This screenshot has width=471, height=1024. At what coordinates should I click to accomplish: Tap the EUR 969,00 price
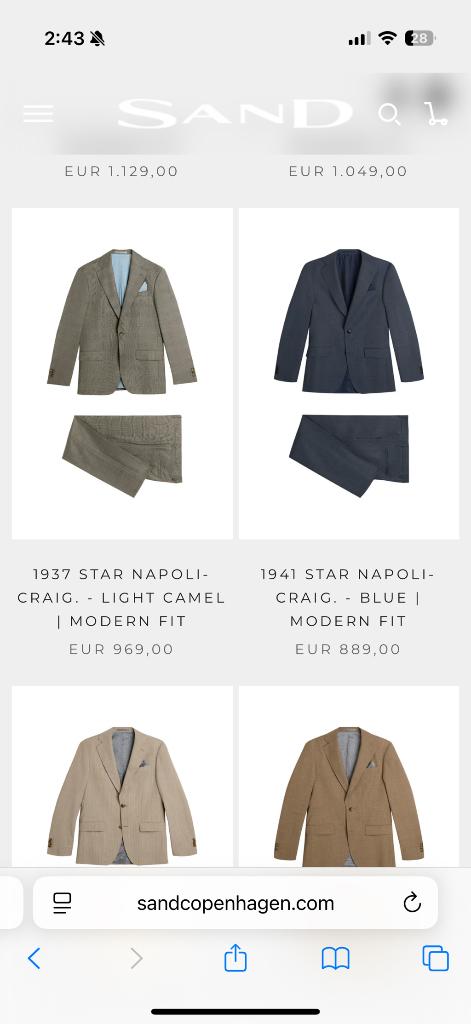point(122,649)
